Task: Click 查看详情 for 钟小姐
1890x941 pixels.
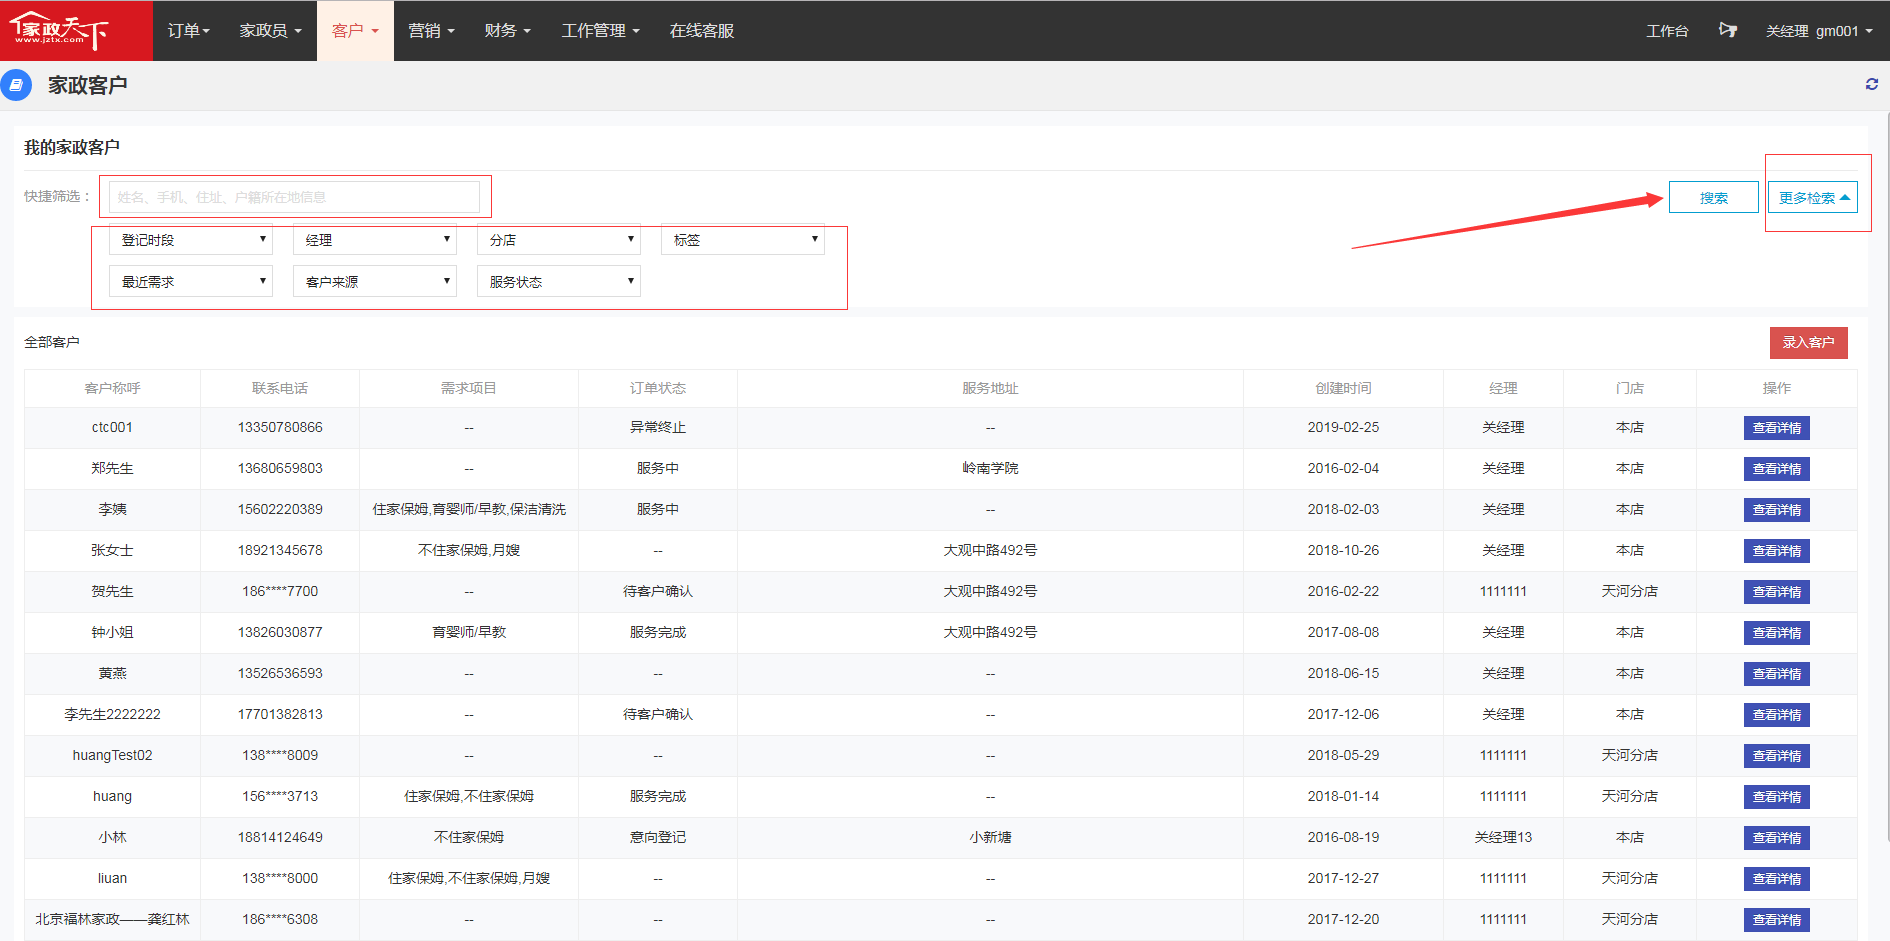Action: tap(1776, 633)
